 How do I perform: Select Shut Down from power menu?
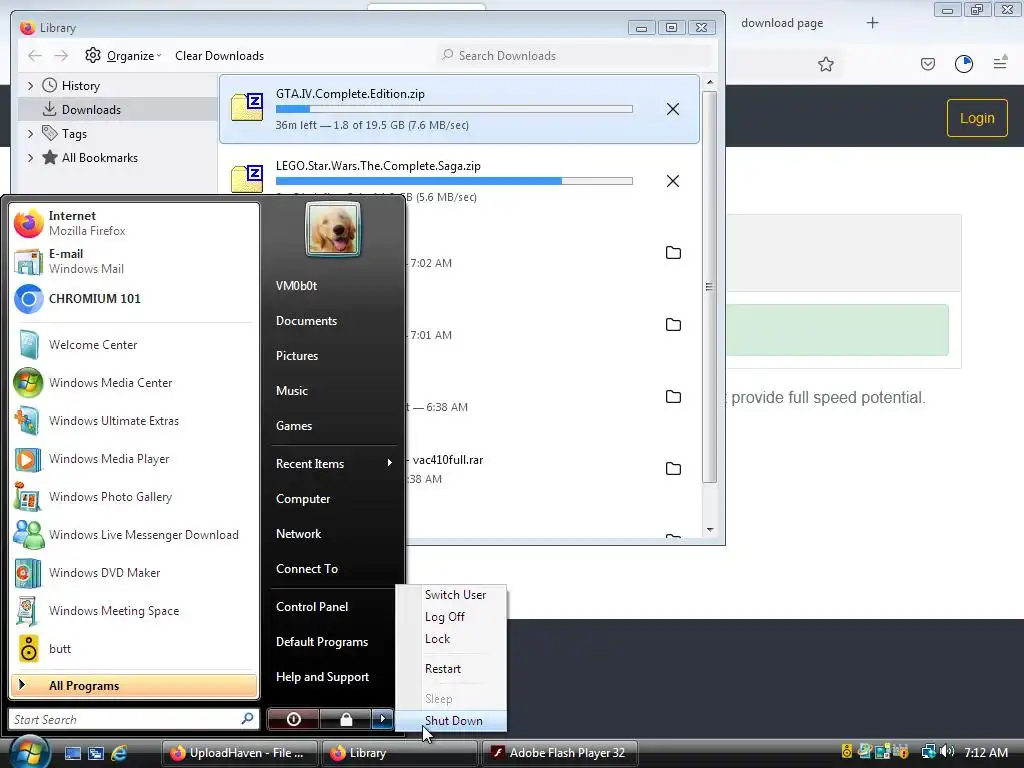[x=453, y=720]
